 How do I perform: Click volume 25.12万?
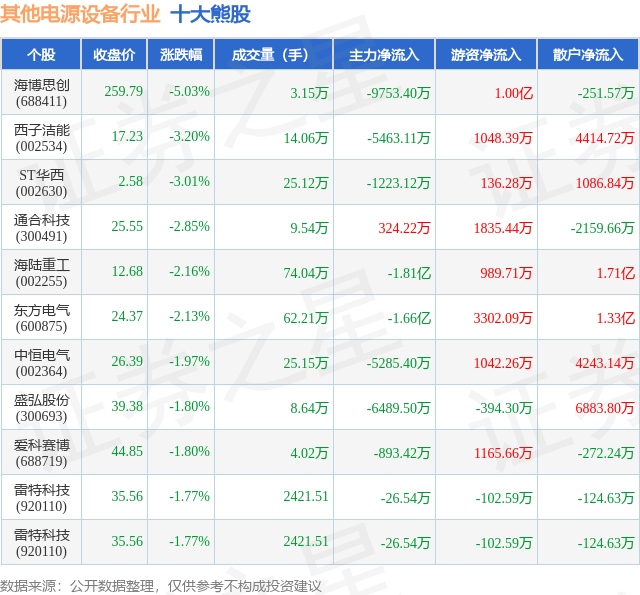point(306,183)
